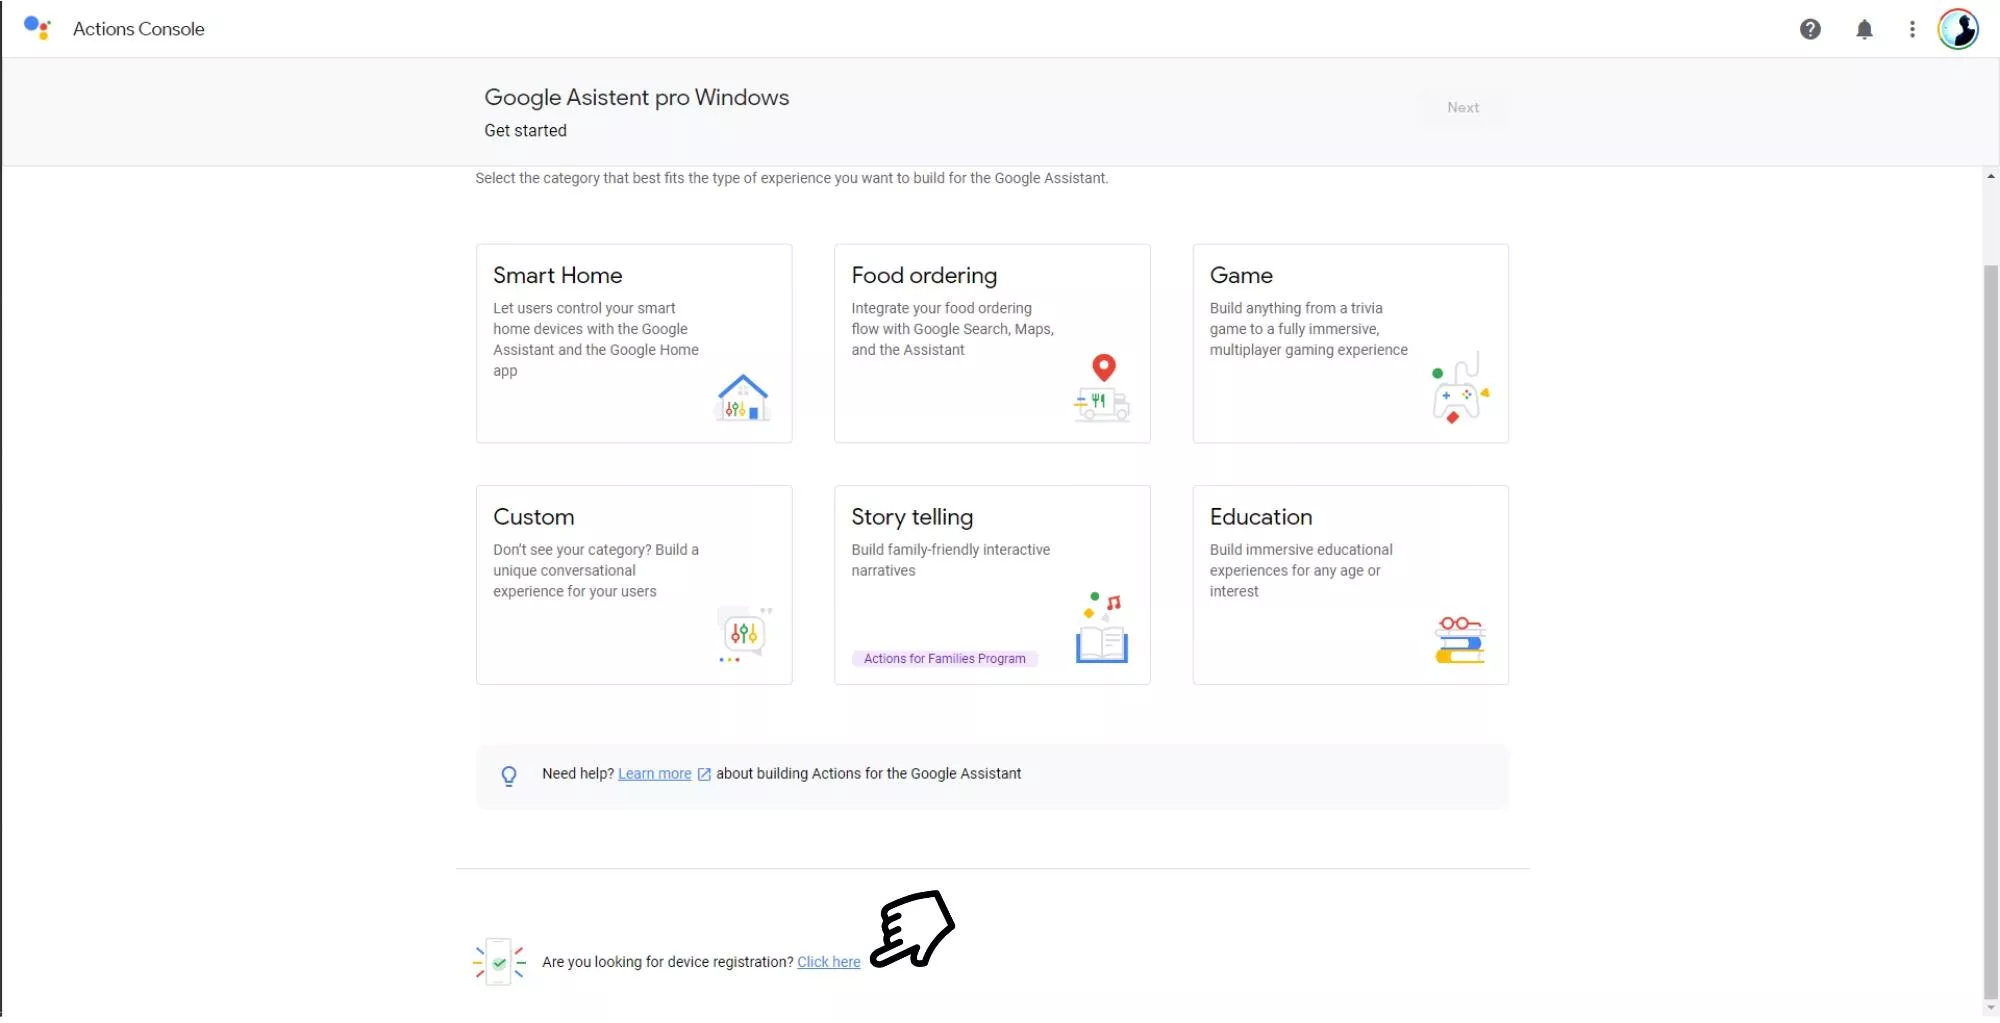The width and height of the screenshot is (2000, 1023).
Task: Click the external link icon beside Learn more
Action: (x=704, y=774)
